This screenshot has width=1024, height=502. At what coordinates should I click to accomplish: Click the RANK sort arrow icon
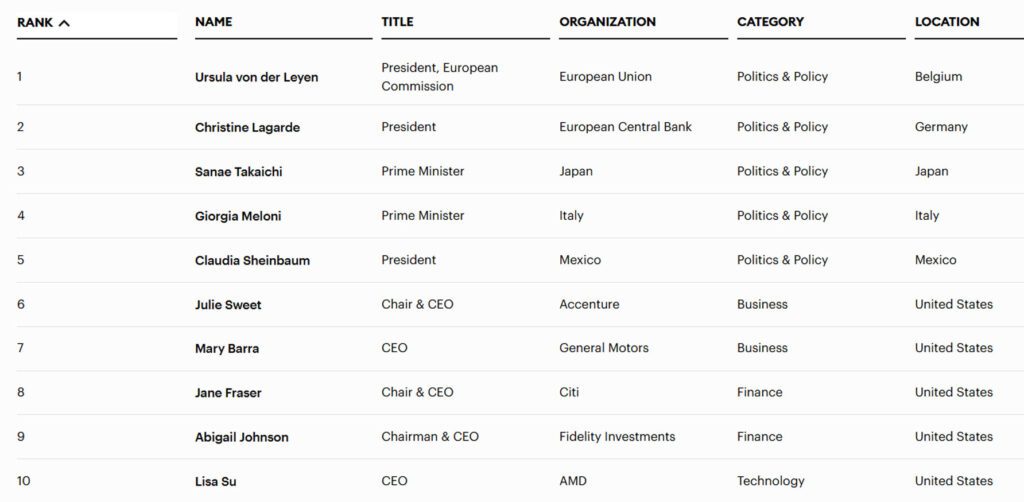pos(64,23)
